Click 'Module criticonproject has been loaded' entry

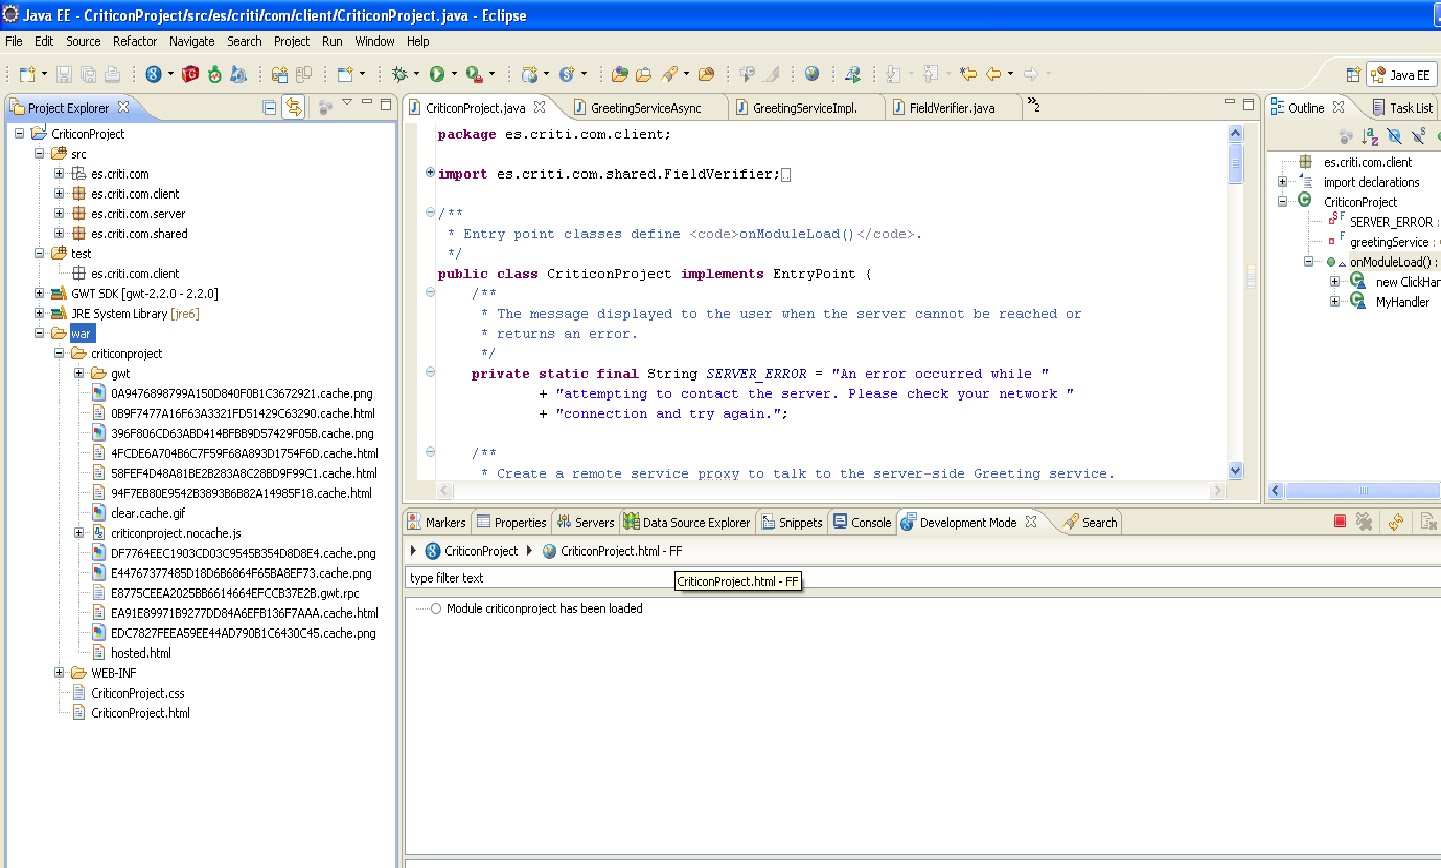tap(544, 608)
